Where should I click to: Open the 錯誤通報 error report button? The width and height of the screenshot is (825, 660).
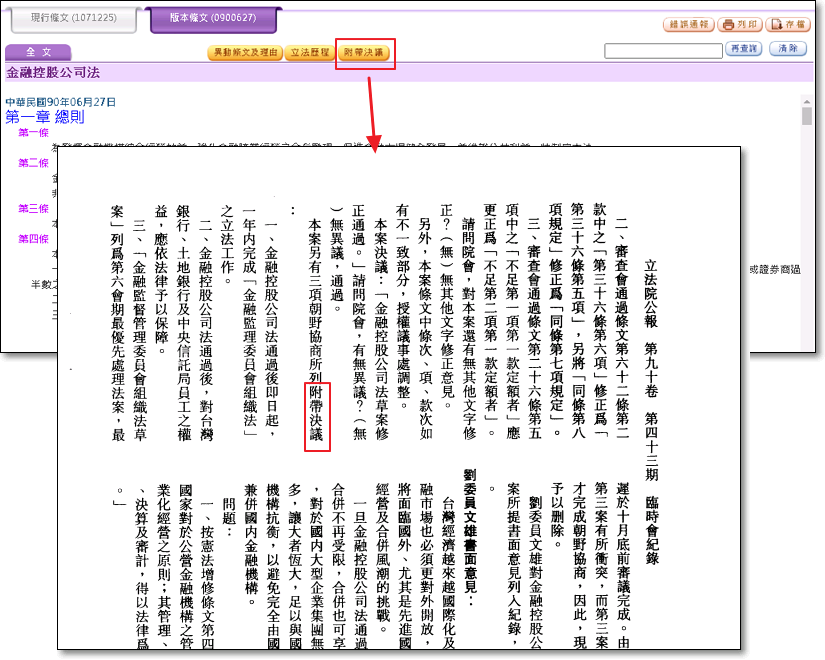[689, 23]
